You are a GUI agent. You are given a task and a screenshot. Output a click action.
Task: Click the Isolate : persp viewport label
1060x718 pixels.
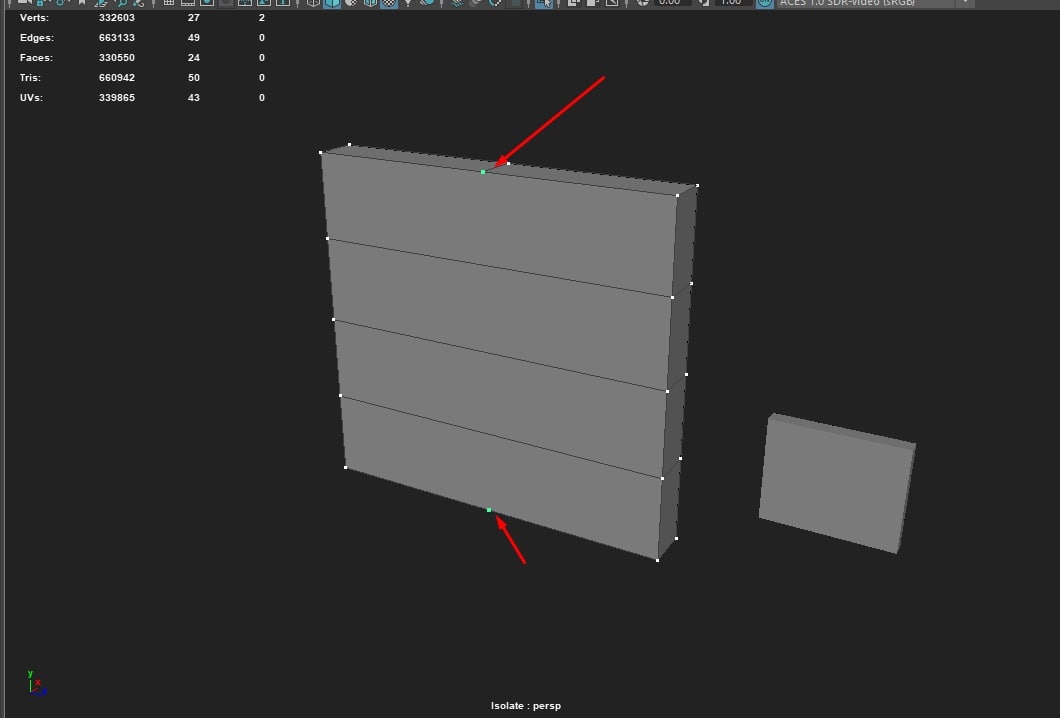tap(526, 705)
